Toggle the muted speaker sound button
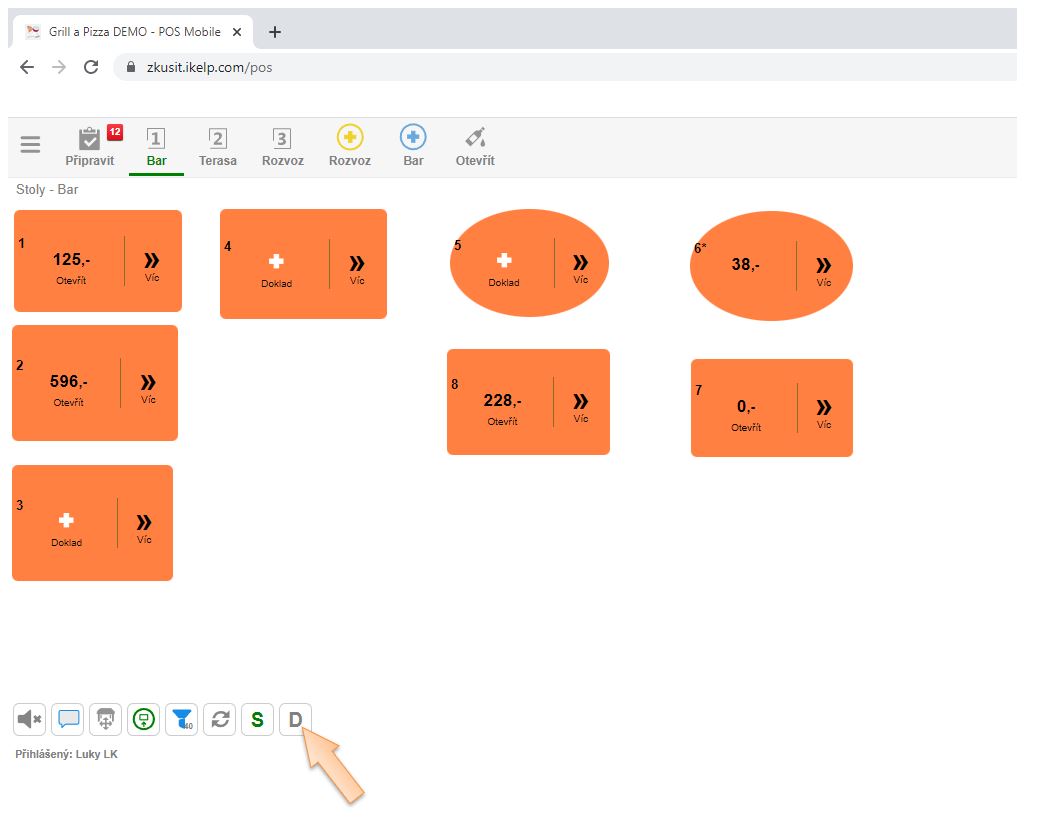The image size is (1040, 823). point(30,719)
